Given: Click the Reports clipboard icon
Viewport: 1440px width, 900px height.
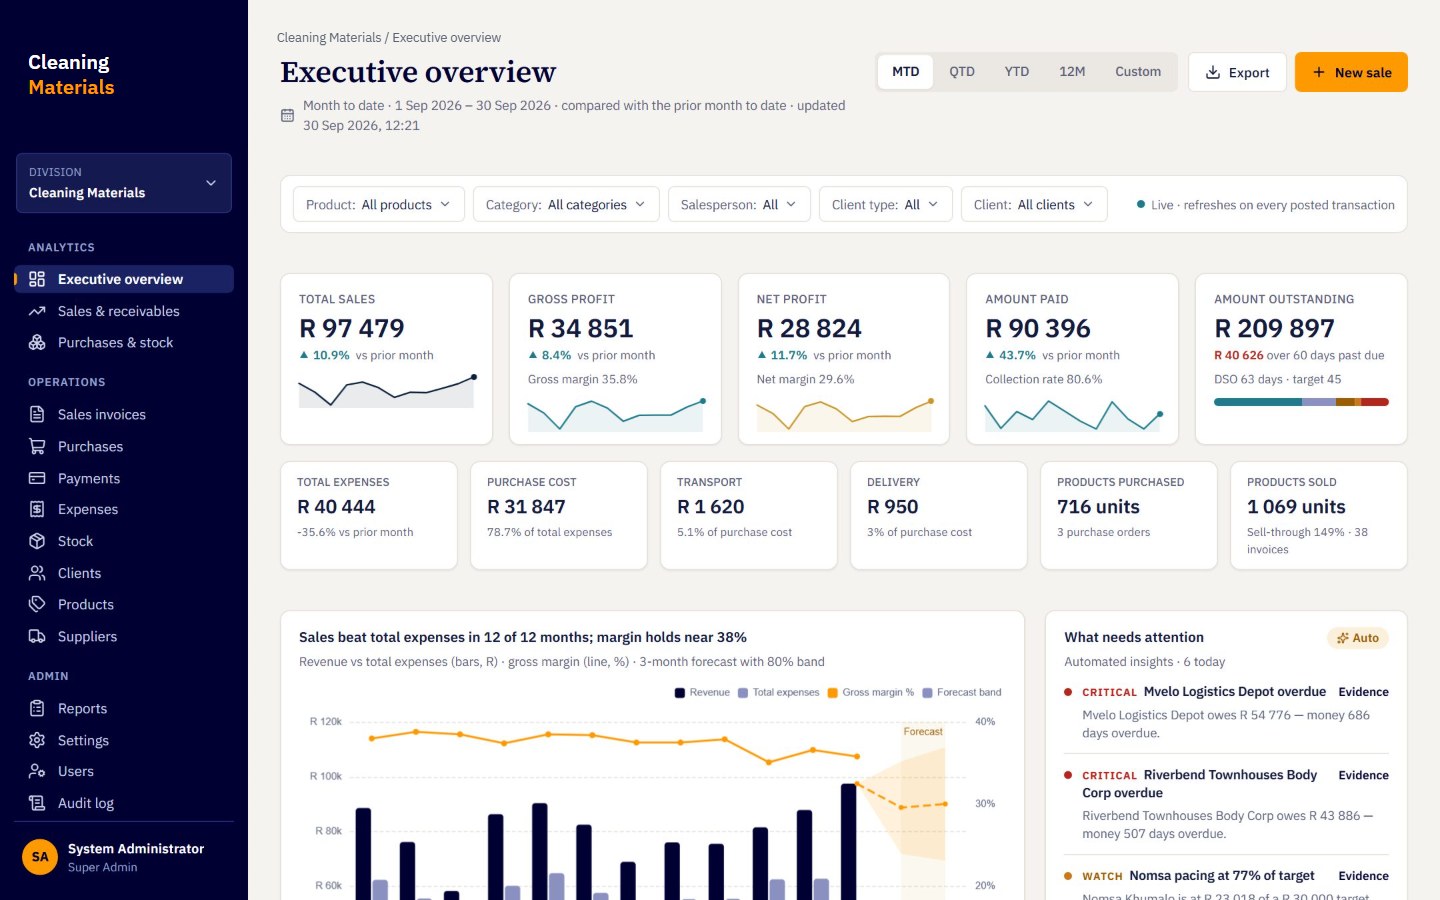Looking at the screenshot, I should coord(37,708).
